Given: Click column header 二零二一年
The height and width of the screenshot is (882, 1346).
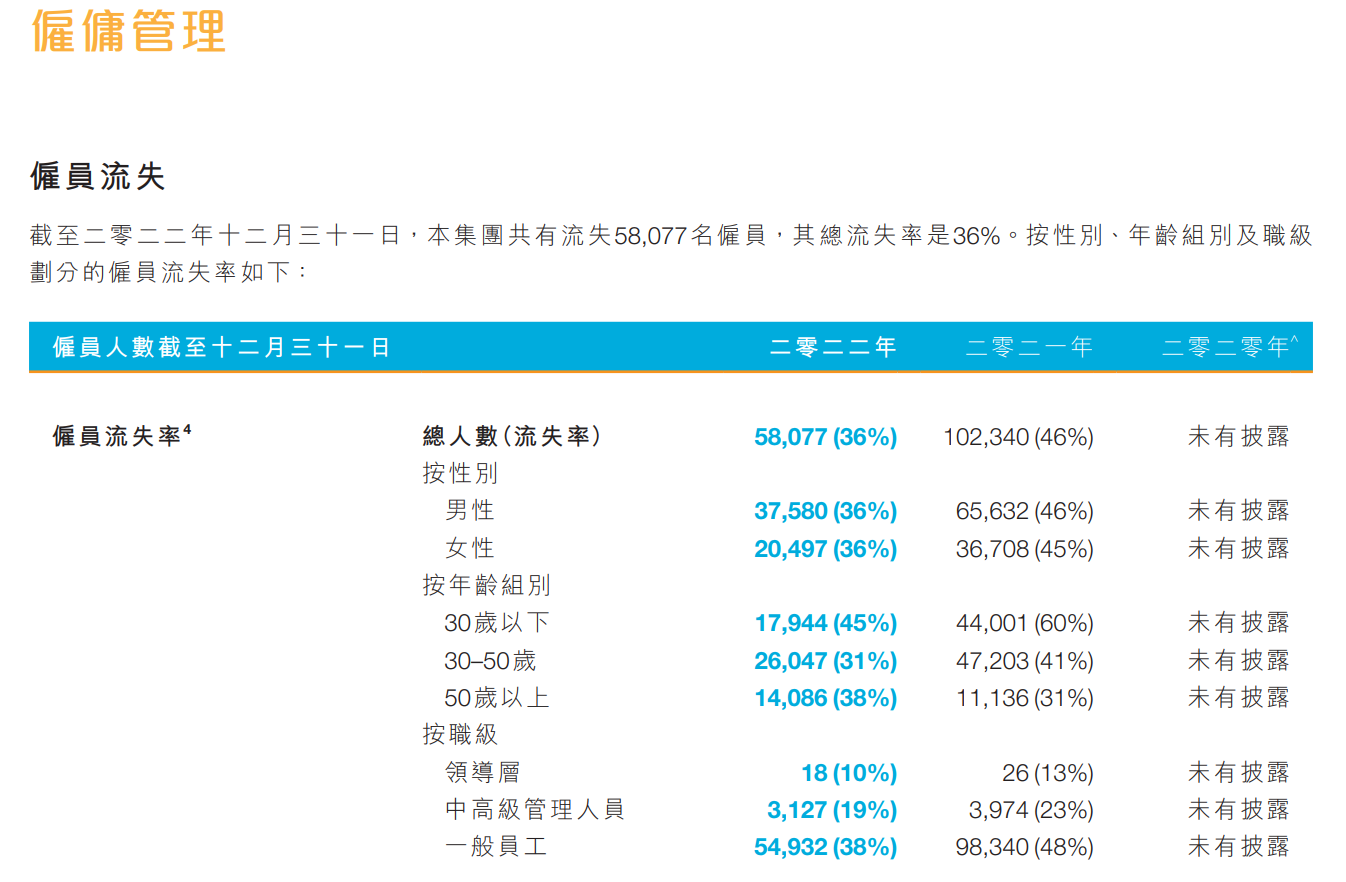Looking at the screenshot, I should pyautogui.click(x=1029, y=348).
